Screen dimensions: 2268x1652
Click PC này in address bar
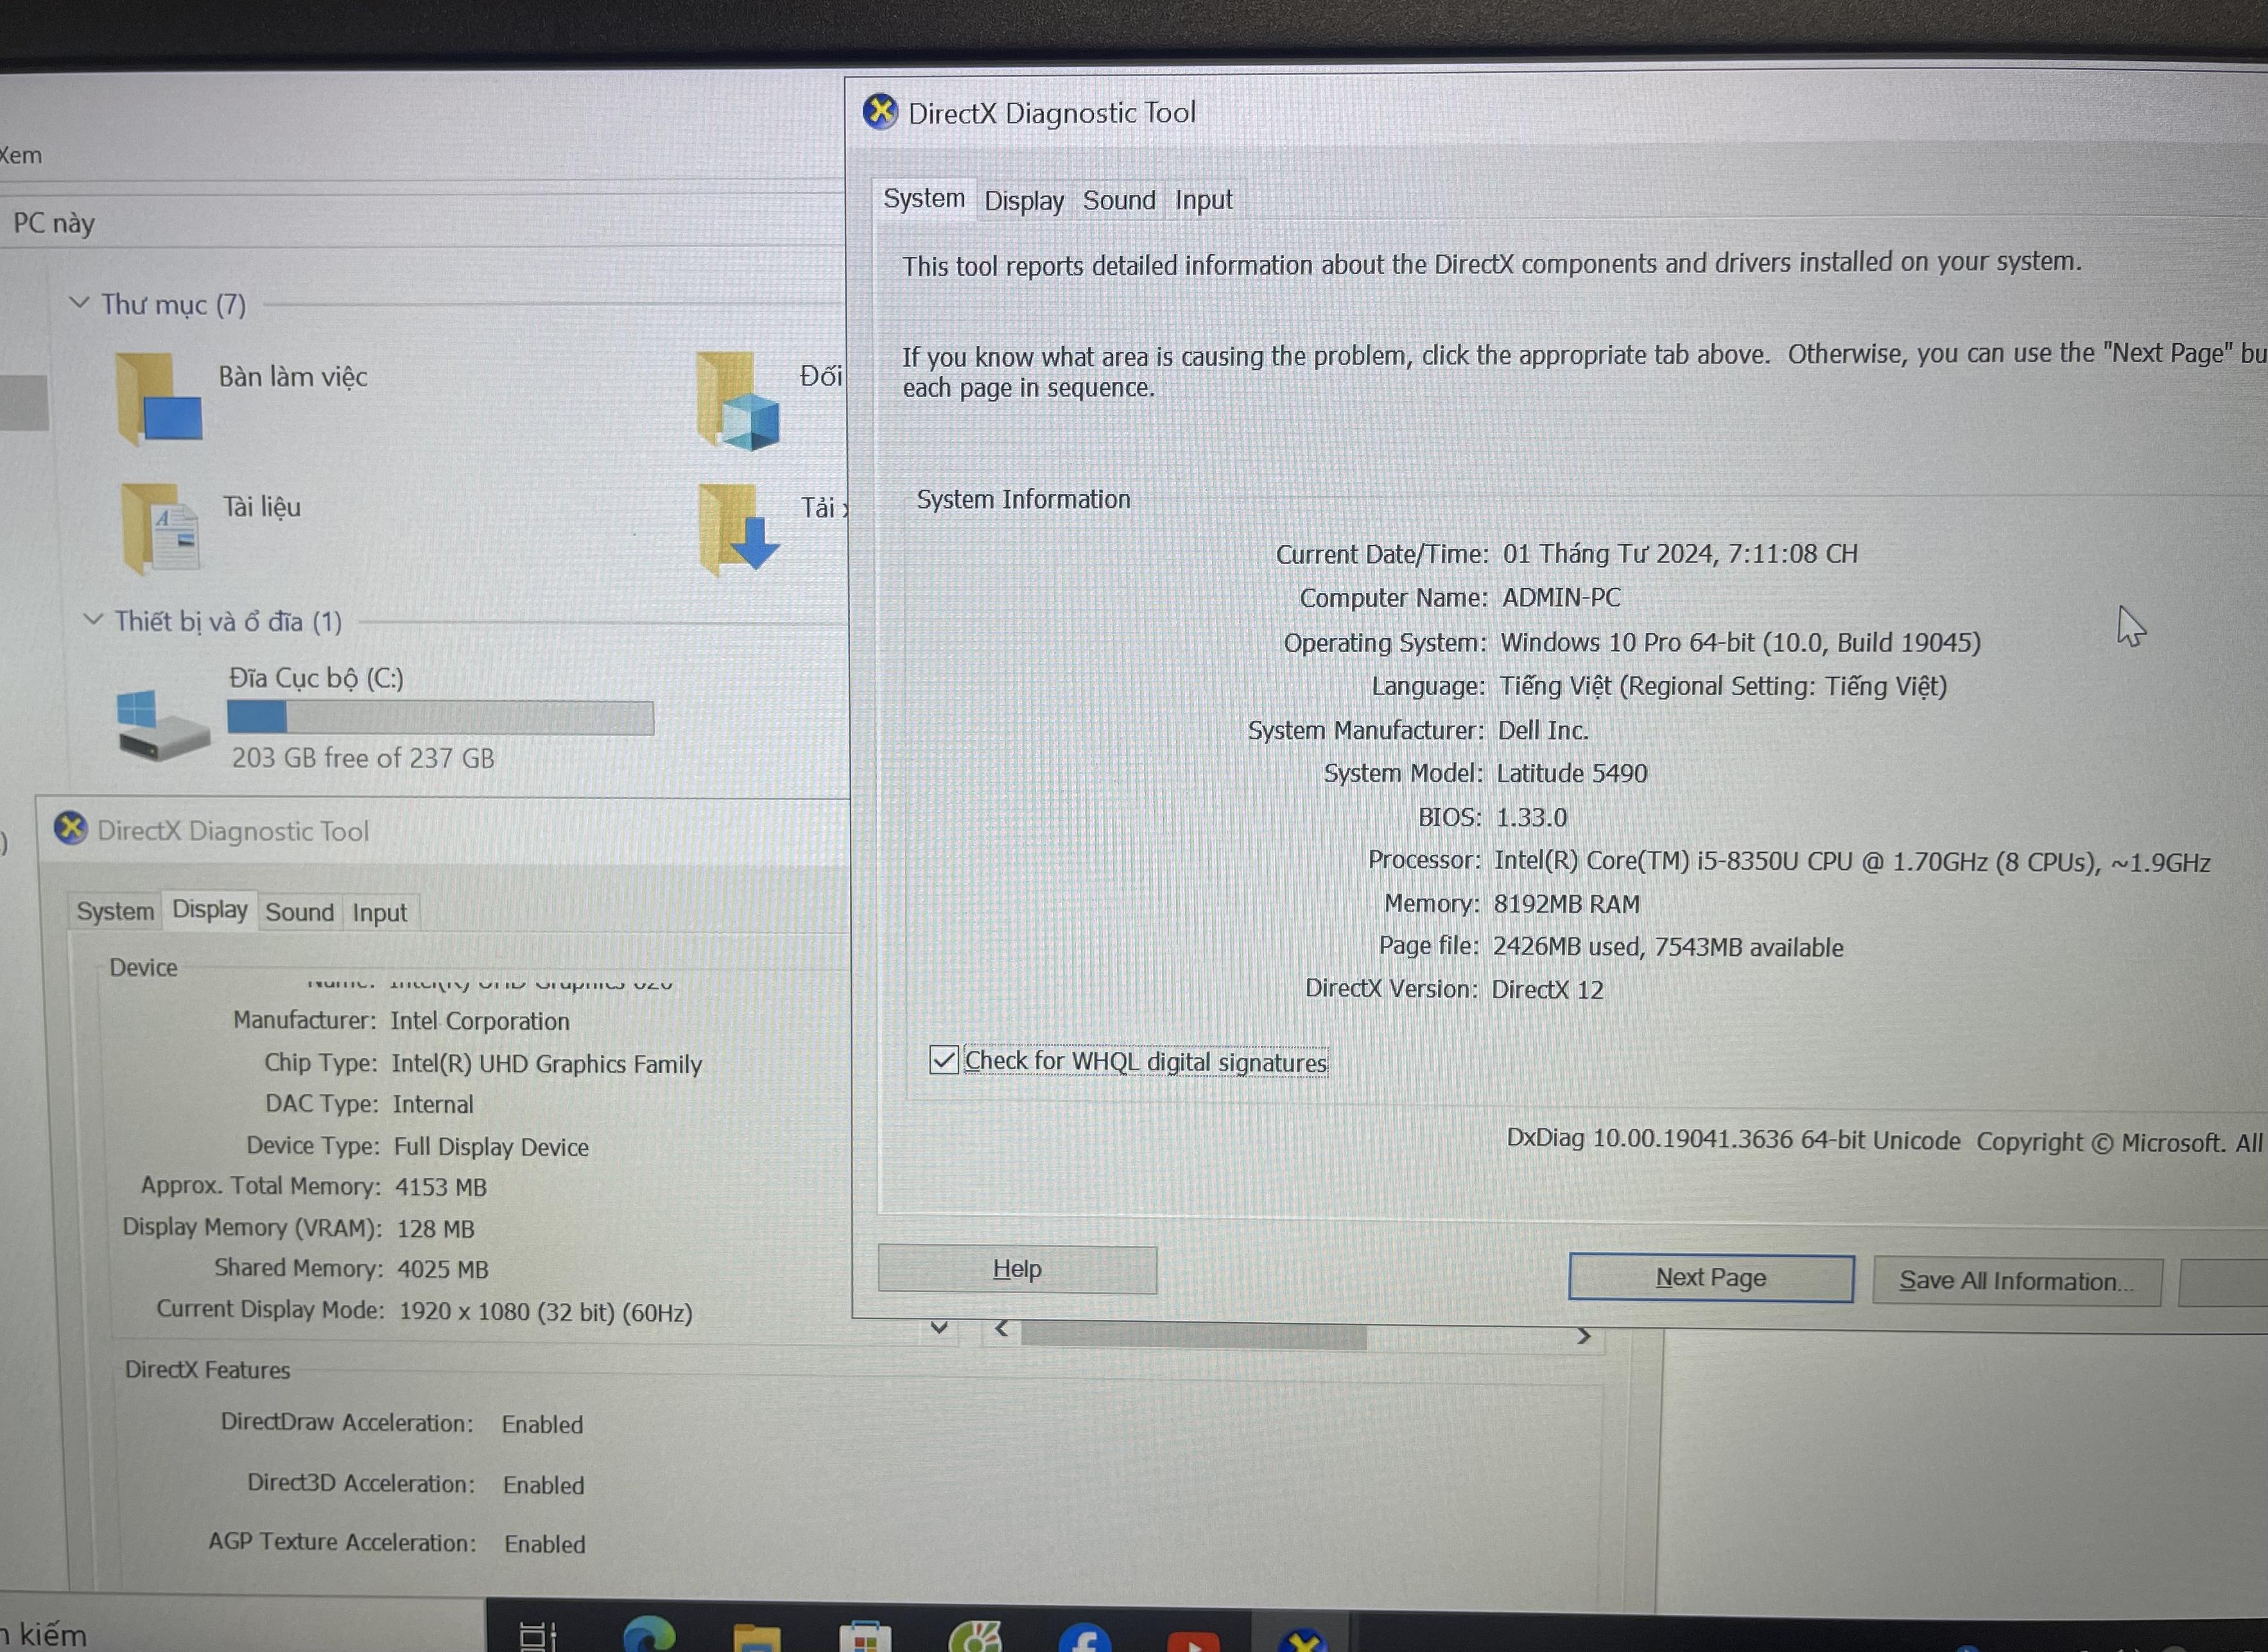tap(54, 223)
